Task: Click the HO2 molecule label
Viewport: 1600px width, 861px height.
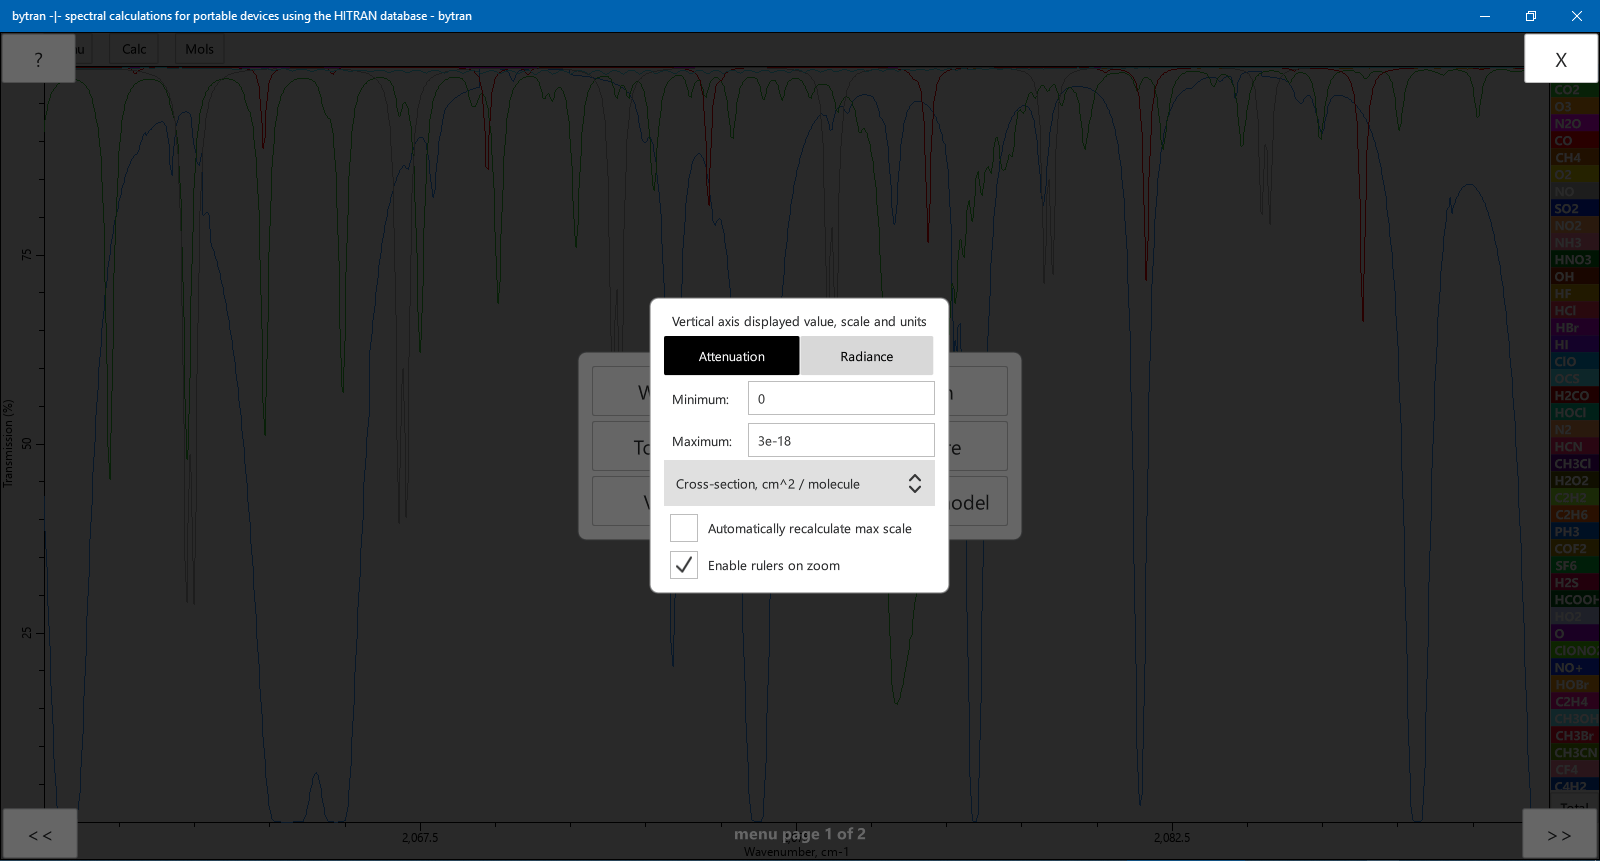Action: tap(1574, 617)
